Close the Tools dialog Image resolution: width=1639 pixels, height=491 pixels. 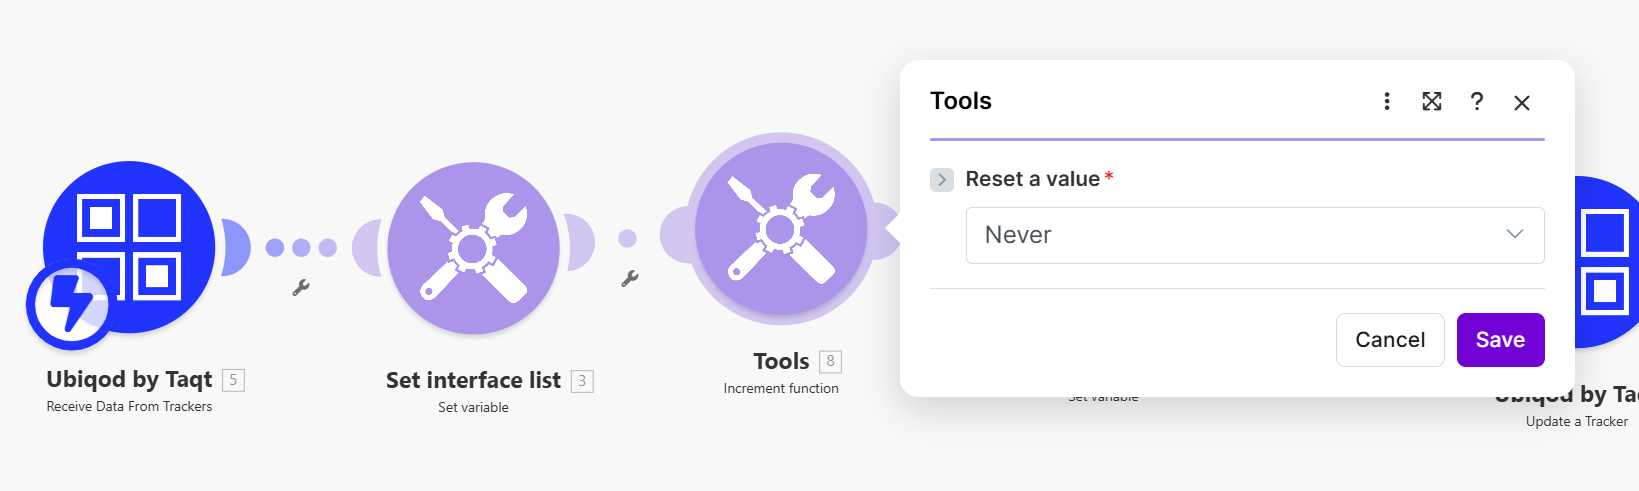1522,102
